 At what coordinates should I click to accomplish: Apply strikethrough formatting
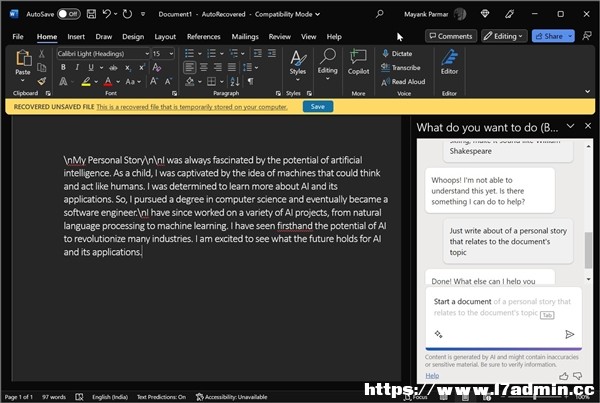[x=113, y=68]
